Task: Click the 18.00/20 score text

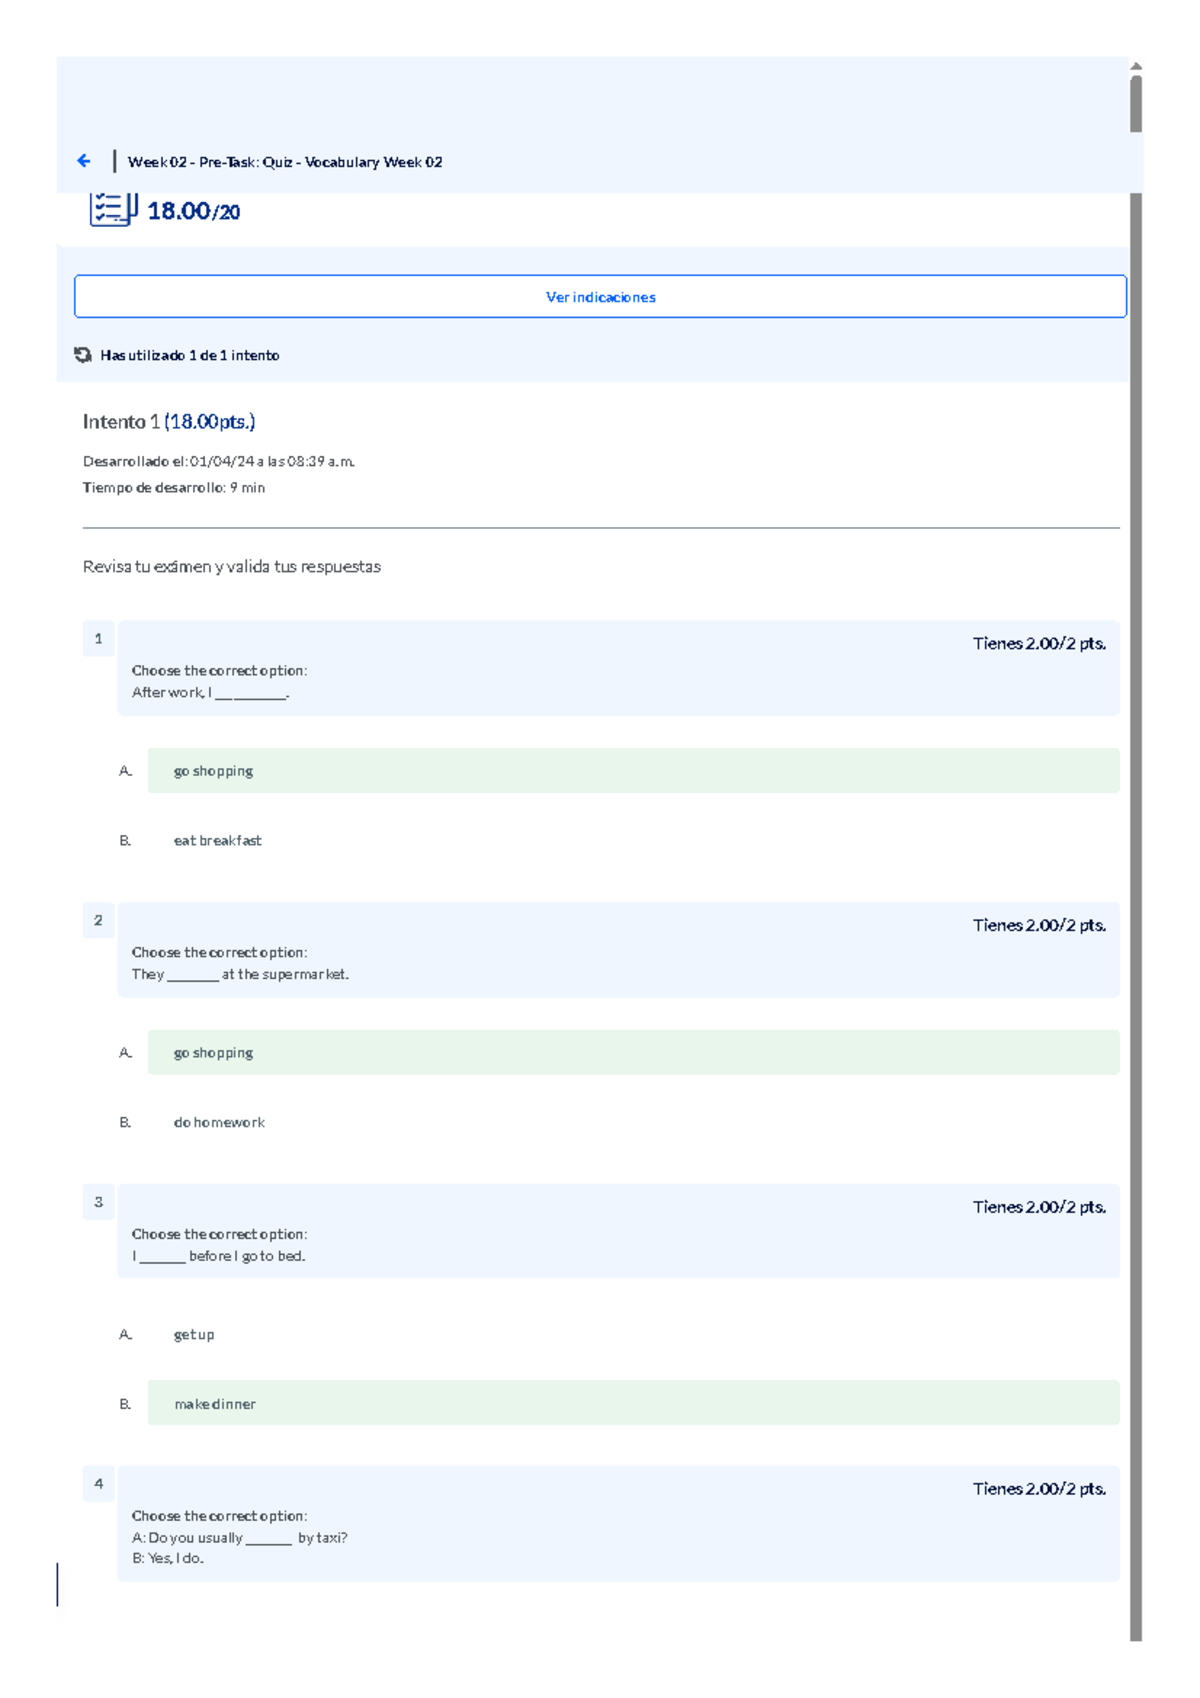Action: (193, 211)
